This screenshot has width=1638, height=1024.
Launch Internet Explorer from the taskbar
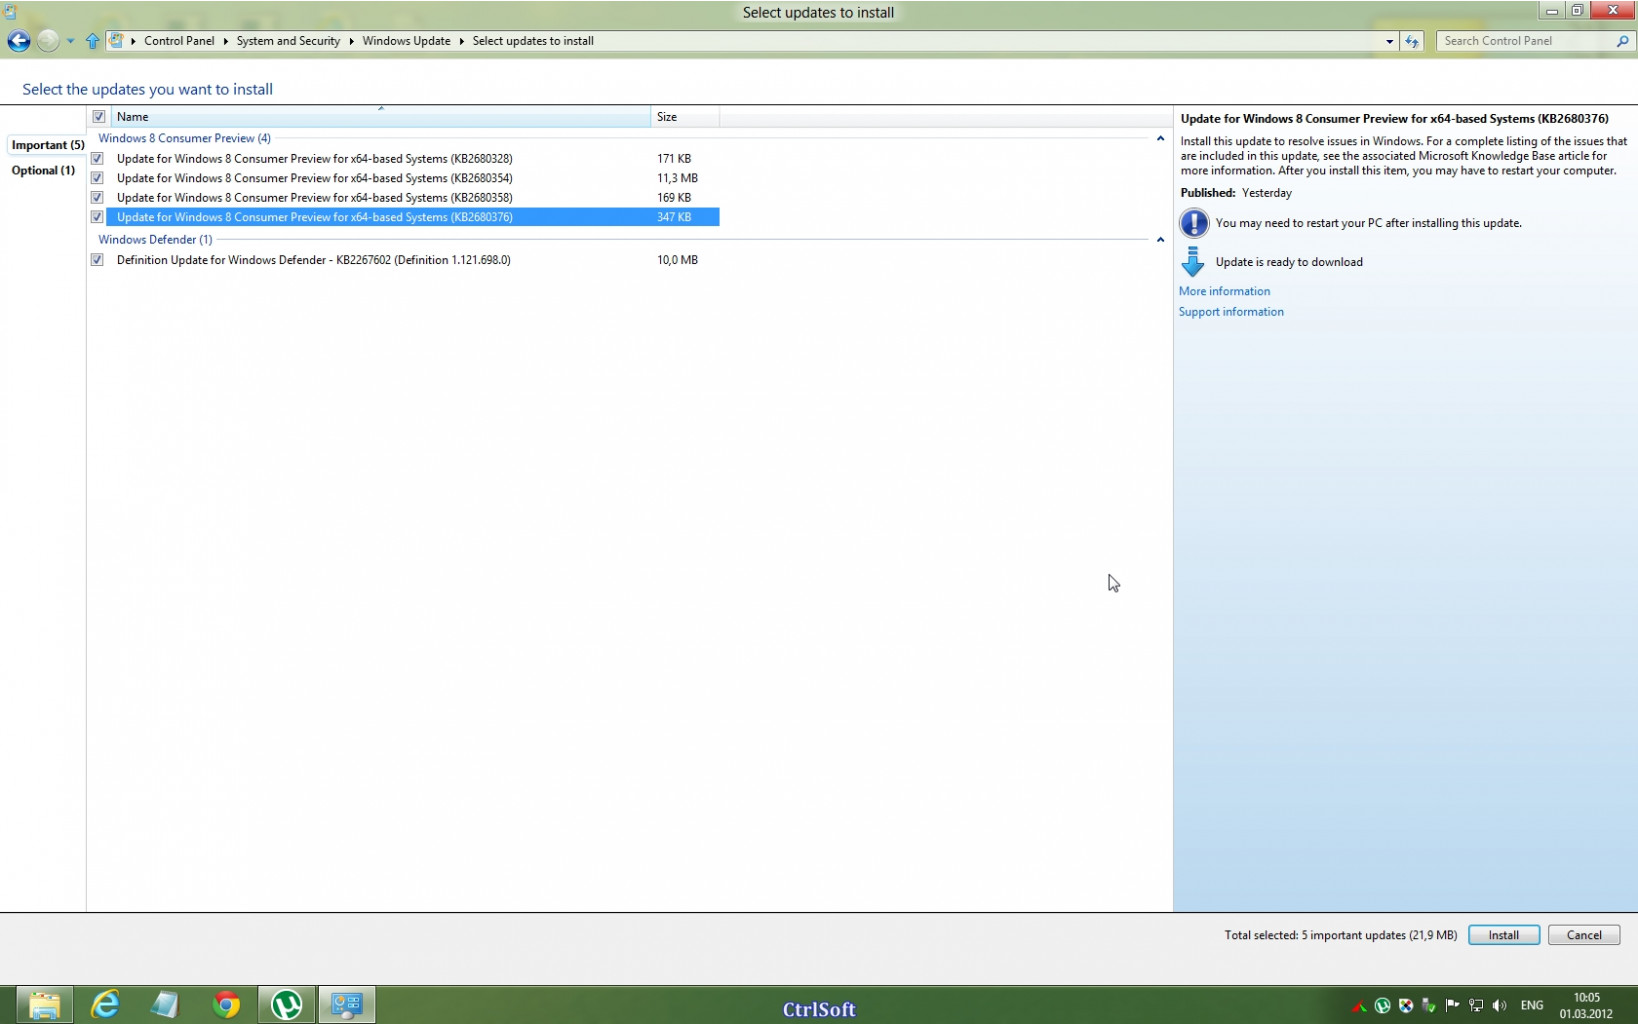(105, 1005)
